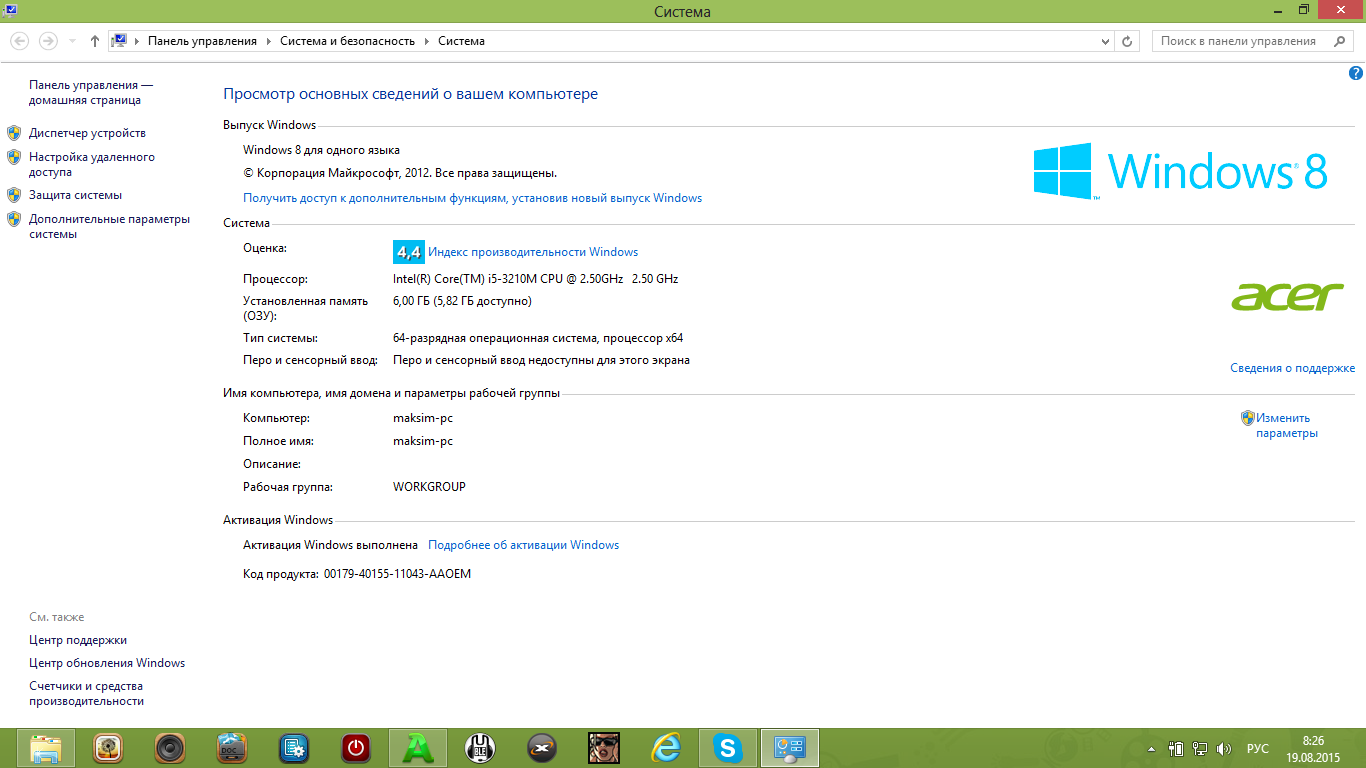The width and height of the screenshot is (1366, 768).
Task: Select the Control Panel taskbar window
Action: 790,748
